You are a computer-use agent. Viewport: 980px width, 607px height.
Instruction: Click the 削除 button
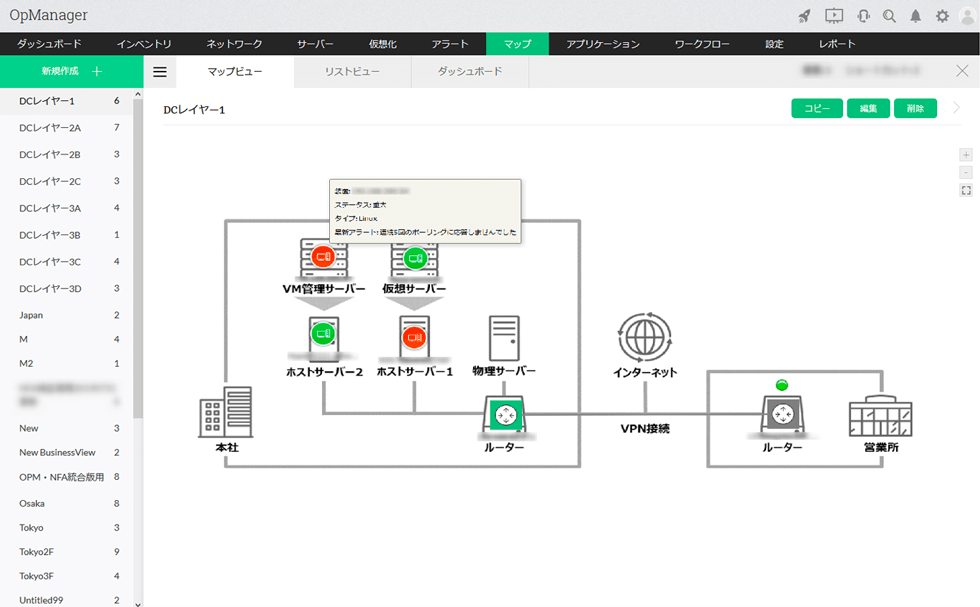click(915, 108)
